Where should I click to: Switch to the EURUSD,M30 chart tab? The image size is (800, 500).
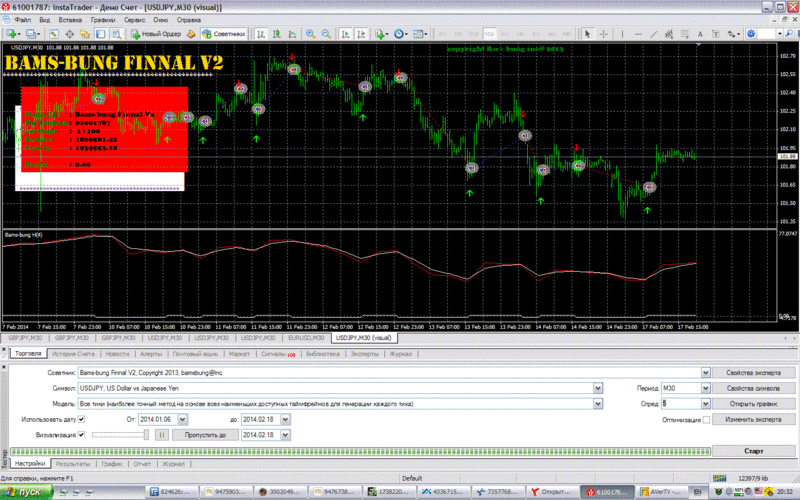click(306, 338)
